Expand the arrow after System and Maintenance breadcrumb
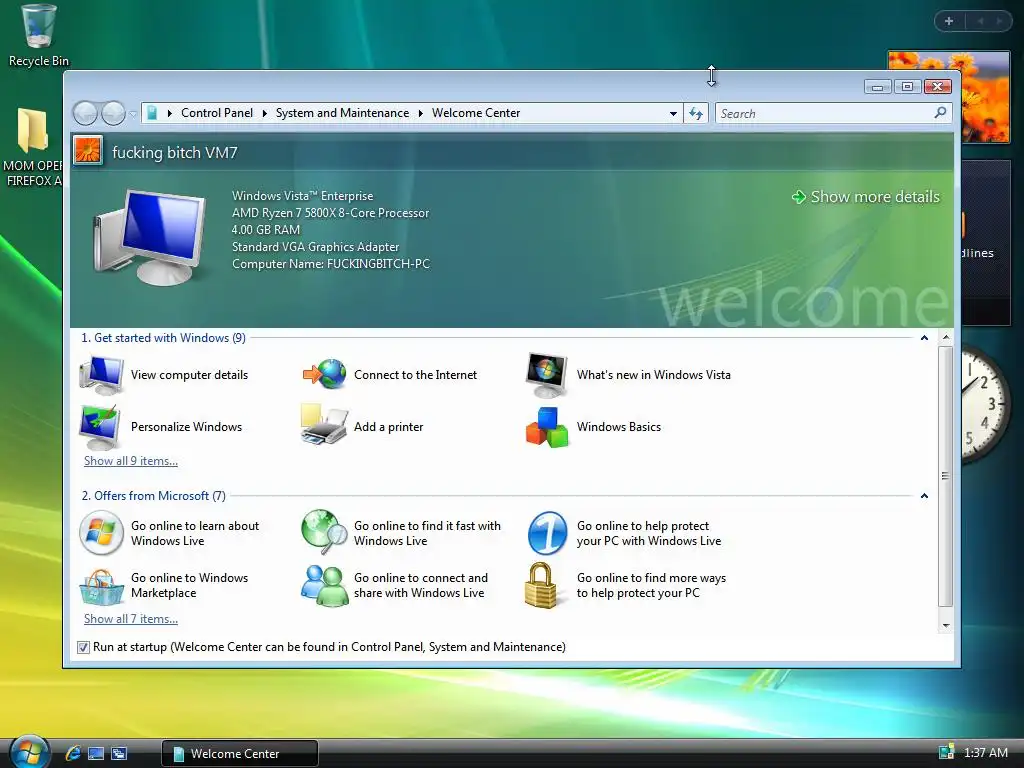 [x=421, y=113]
